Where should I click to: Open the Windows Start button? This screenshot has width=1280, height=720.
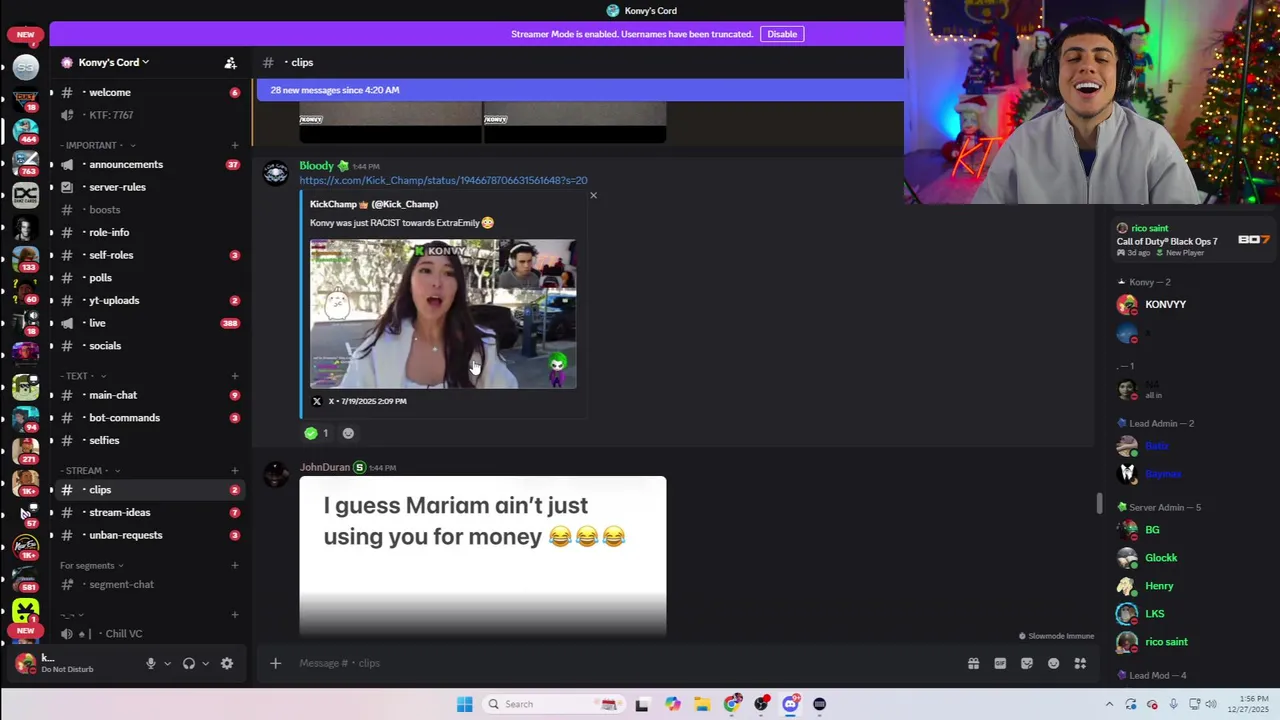(x=464, y=704)
